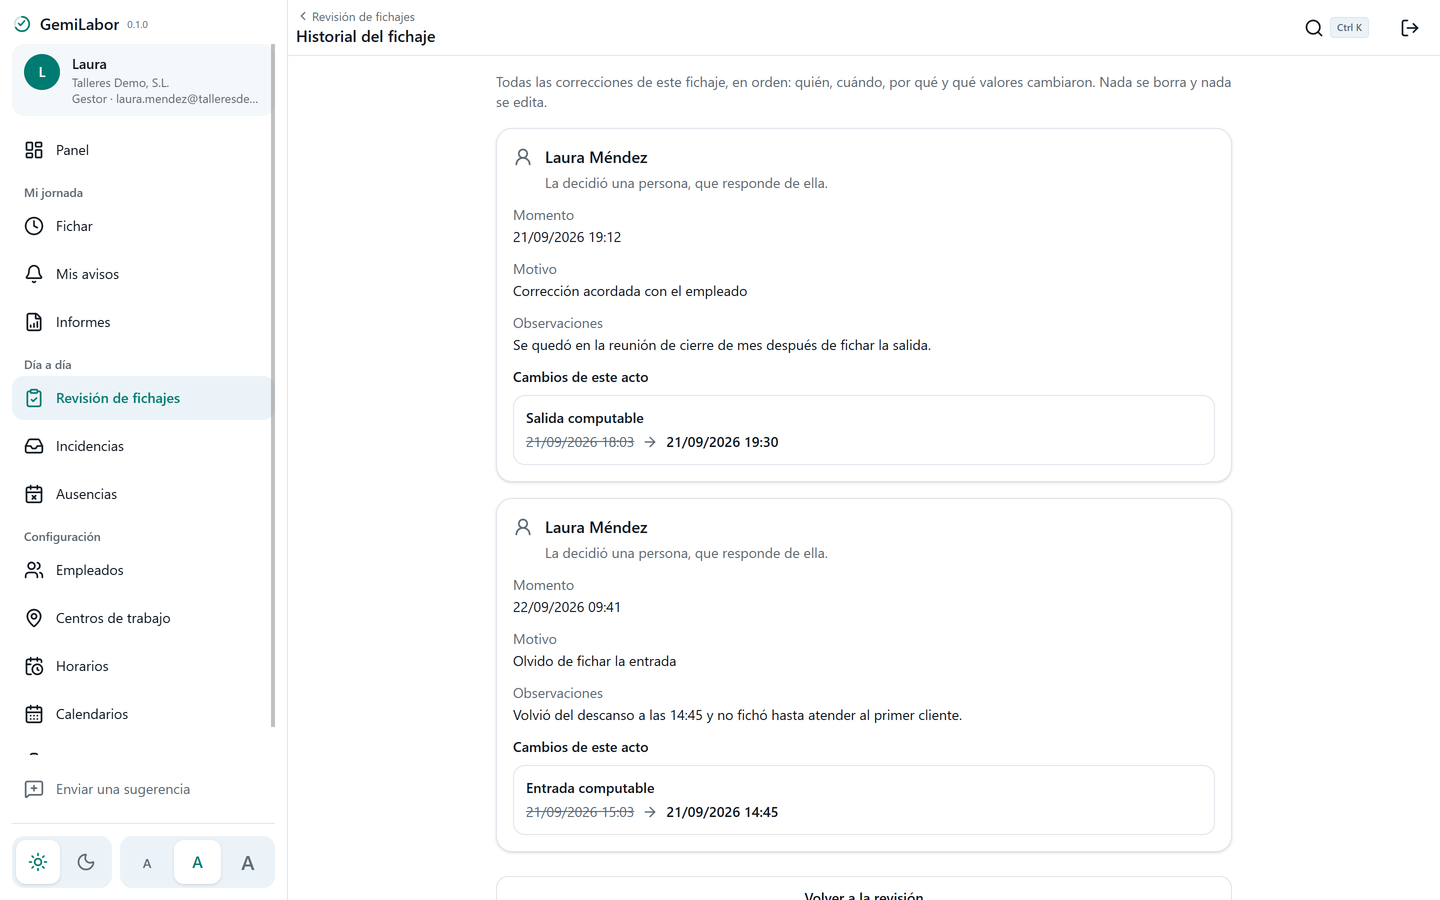Click the Ctrl K shortcut badge
Viewport: 1440px width, 900px height.
[x=1349, y=28]
